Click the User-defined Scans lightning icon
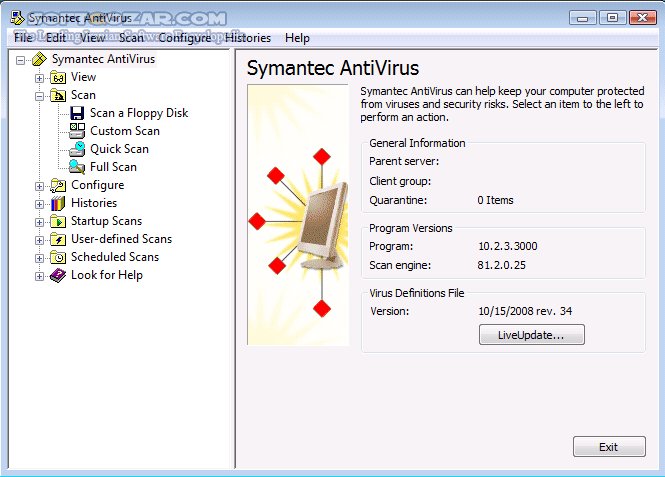The width and height of the screenshot is (665, 477). click(x=58, y=240)
